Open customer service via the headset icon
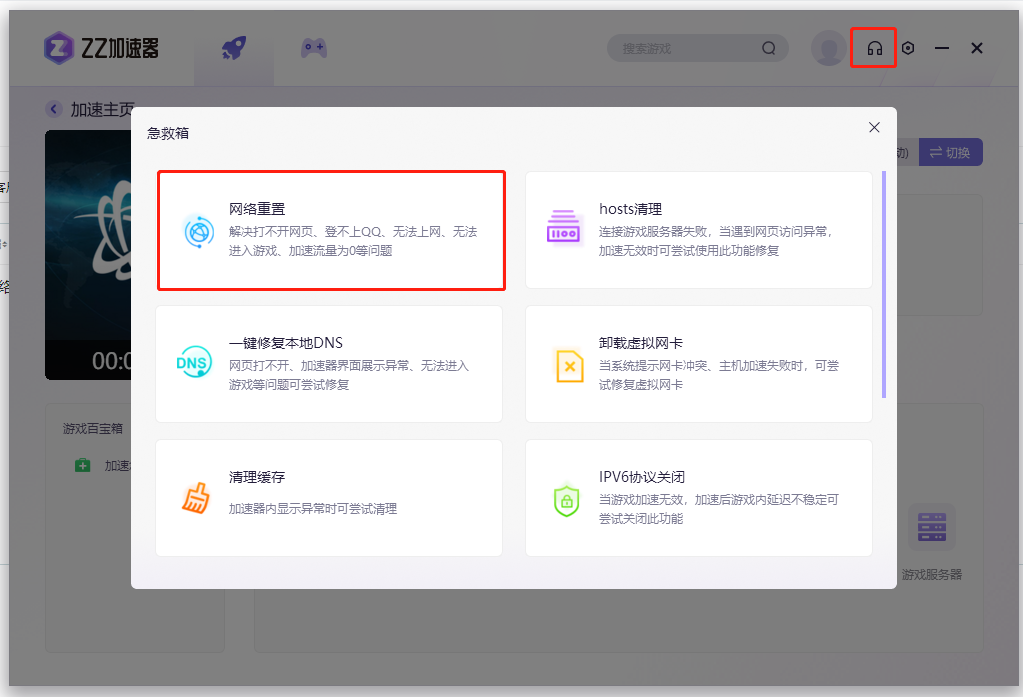1023x697 pixels. coord(873,47)
